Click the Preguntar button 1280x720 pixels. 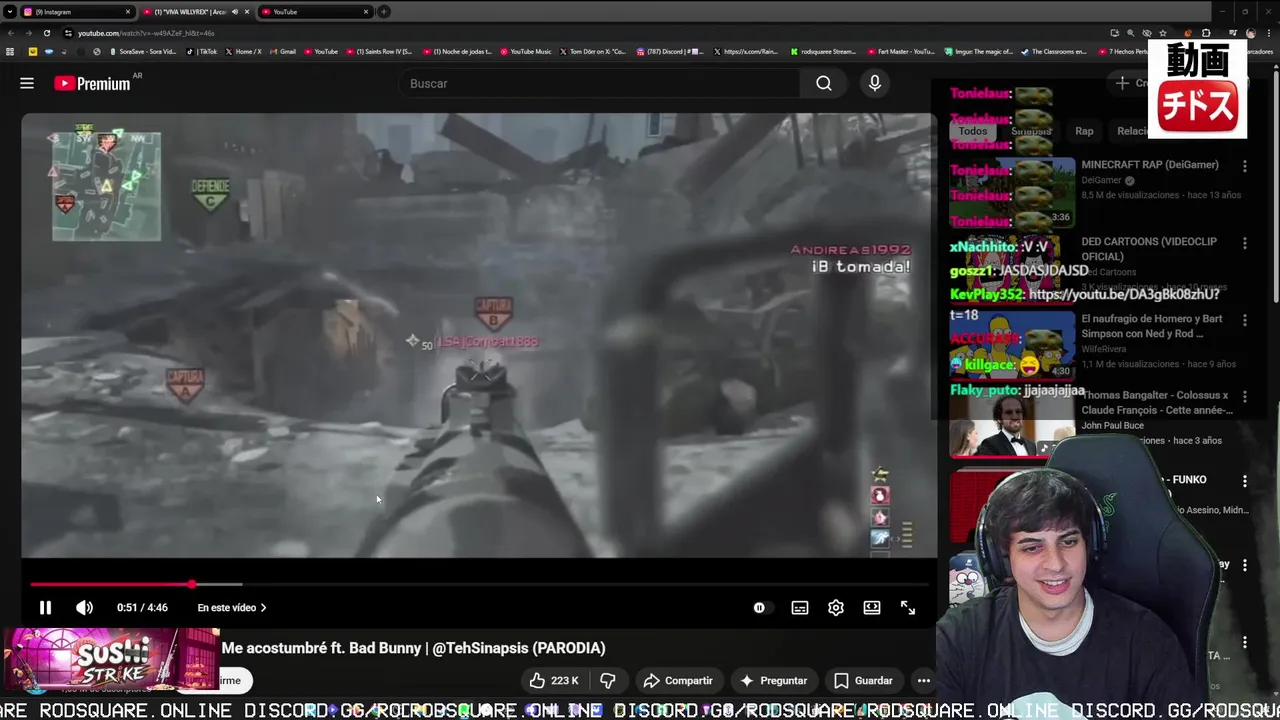click(x=772, y=681)
